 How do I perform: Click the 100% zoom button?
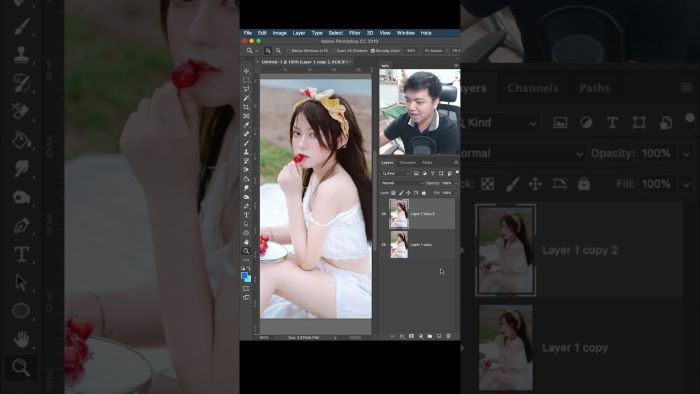click(x=411, y=51)
